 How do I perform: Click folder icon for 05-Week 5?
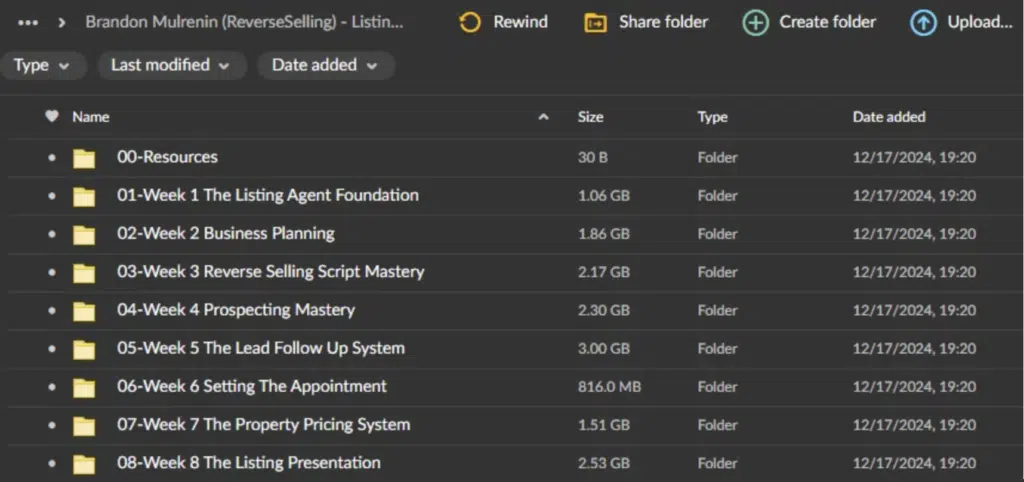tap(84, 349)
